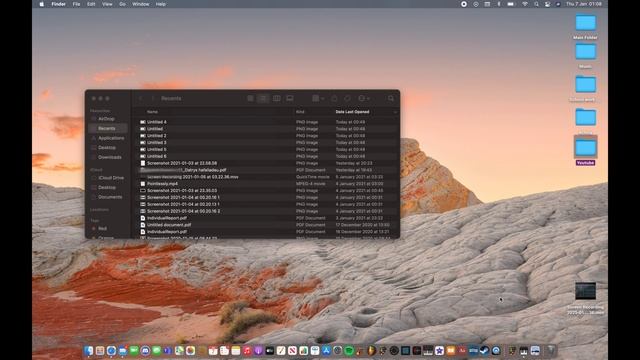Open the Window menu

pos(141,4)
